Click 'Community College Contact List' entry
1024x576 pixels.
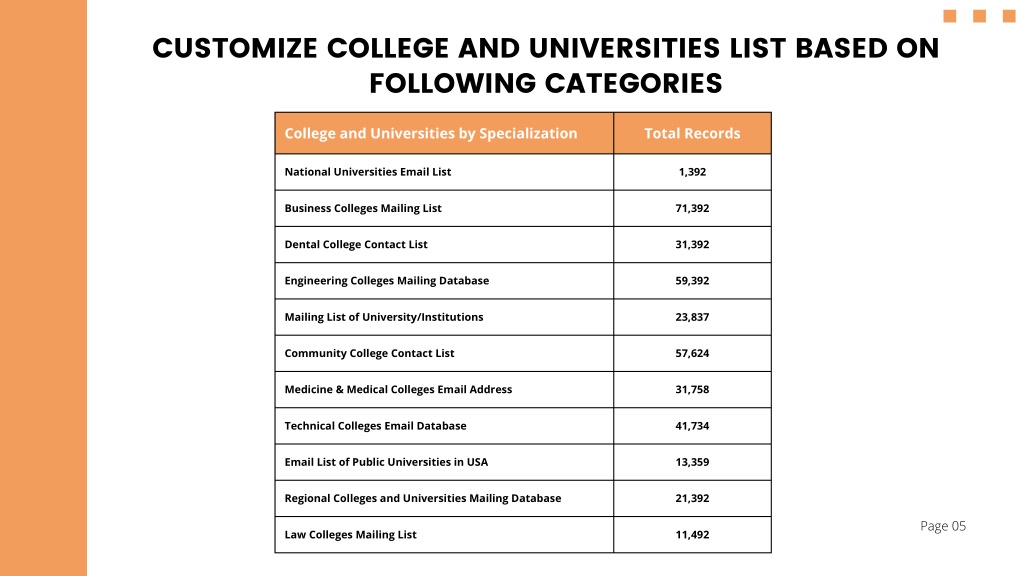(x=369, y=353)
